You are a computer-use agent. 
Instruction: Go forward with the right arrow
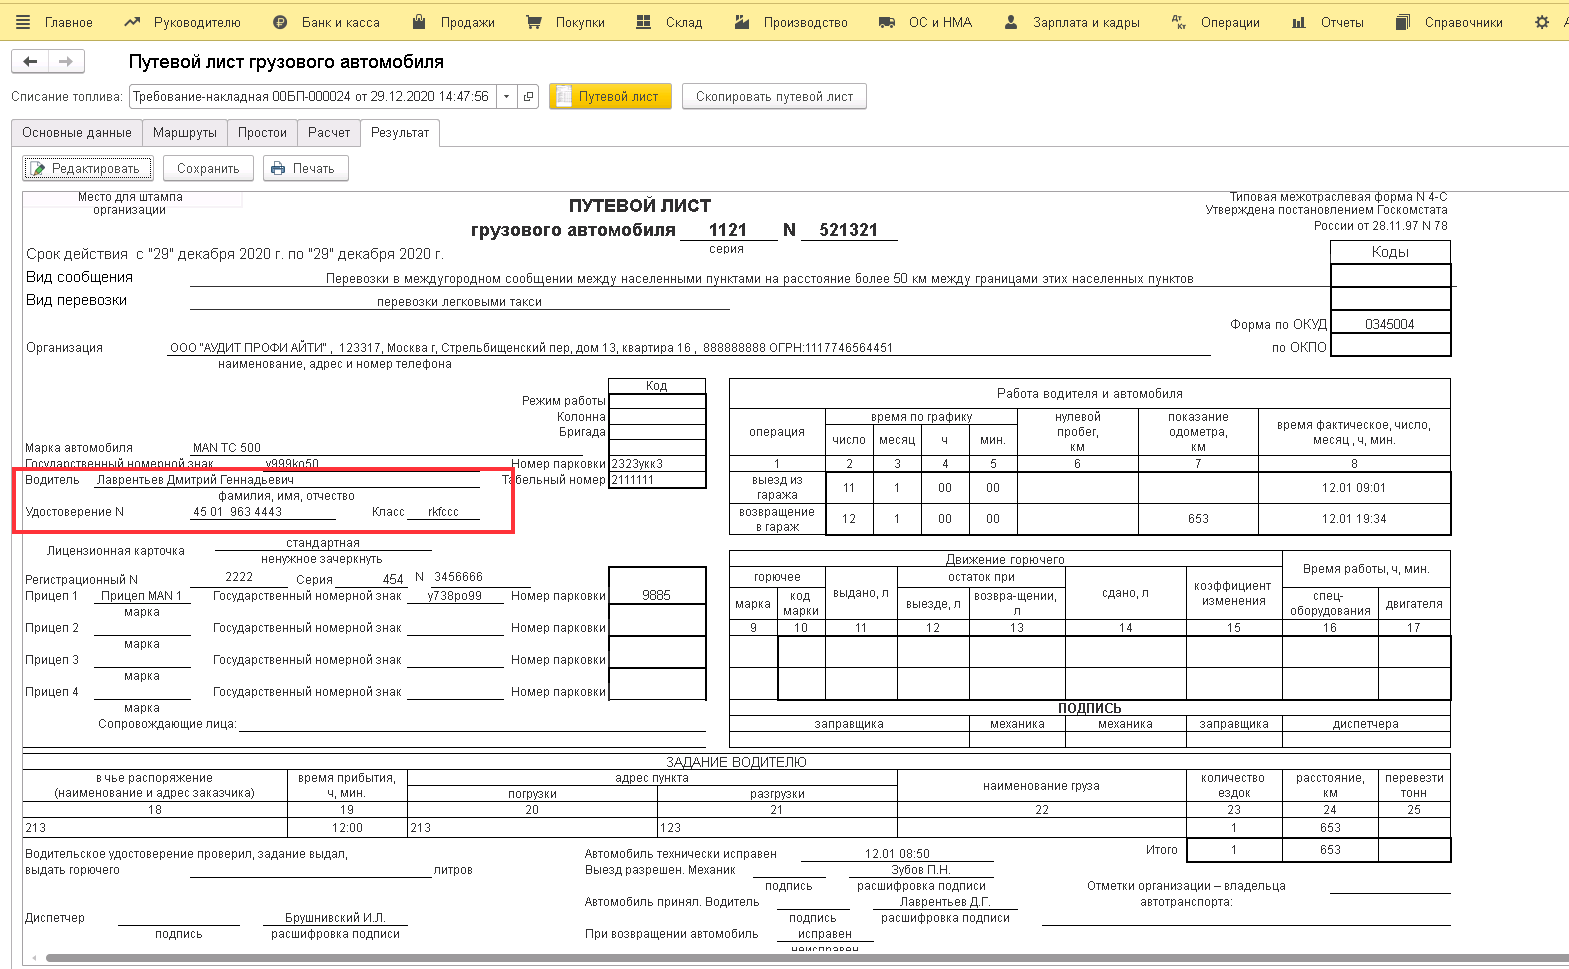[66, 62]
